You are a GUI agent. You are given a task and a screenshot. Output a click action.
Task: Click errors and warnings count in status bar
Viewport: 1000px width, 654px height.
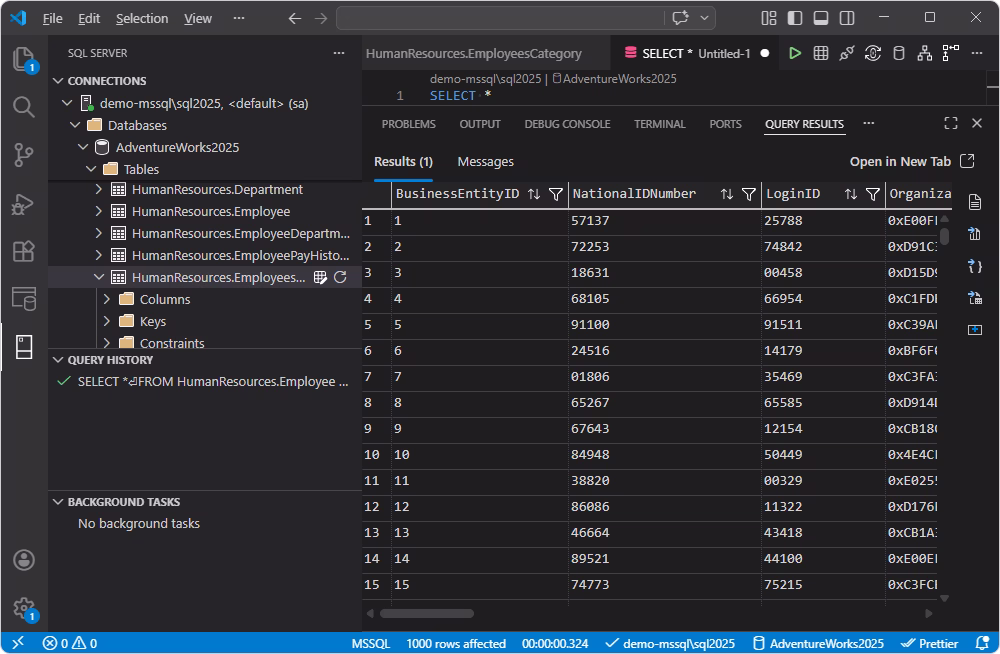point(70,643)
